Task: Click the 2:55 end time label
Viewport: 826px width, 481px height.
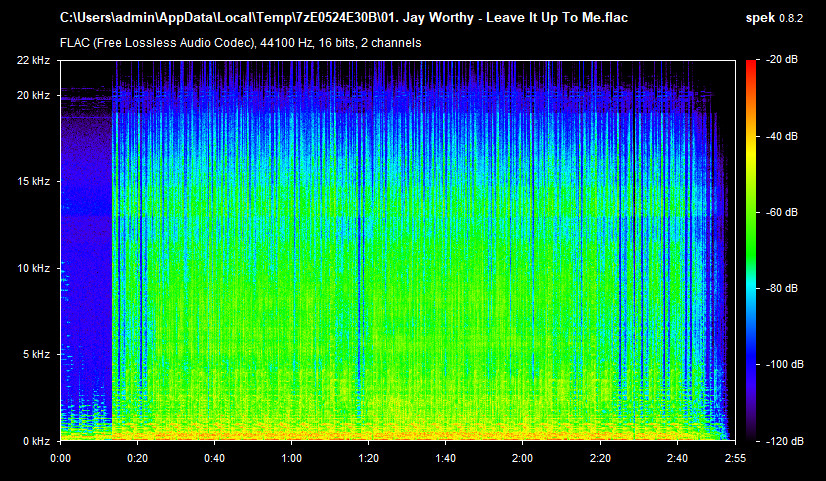Action: coord(735,458)
